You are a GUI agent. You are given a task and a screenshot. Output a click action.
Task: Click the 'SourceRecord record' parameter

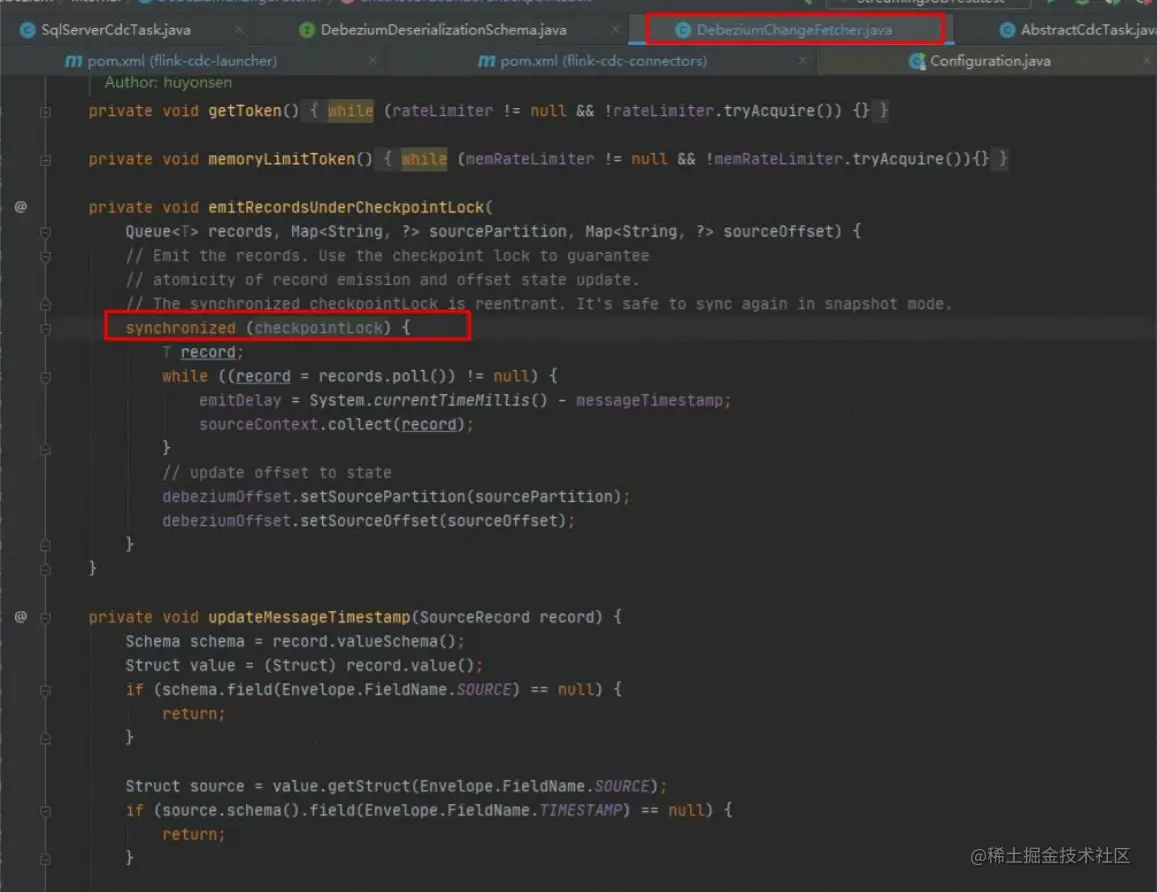point(511,617)
